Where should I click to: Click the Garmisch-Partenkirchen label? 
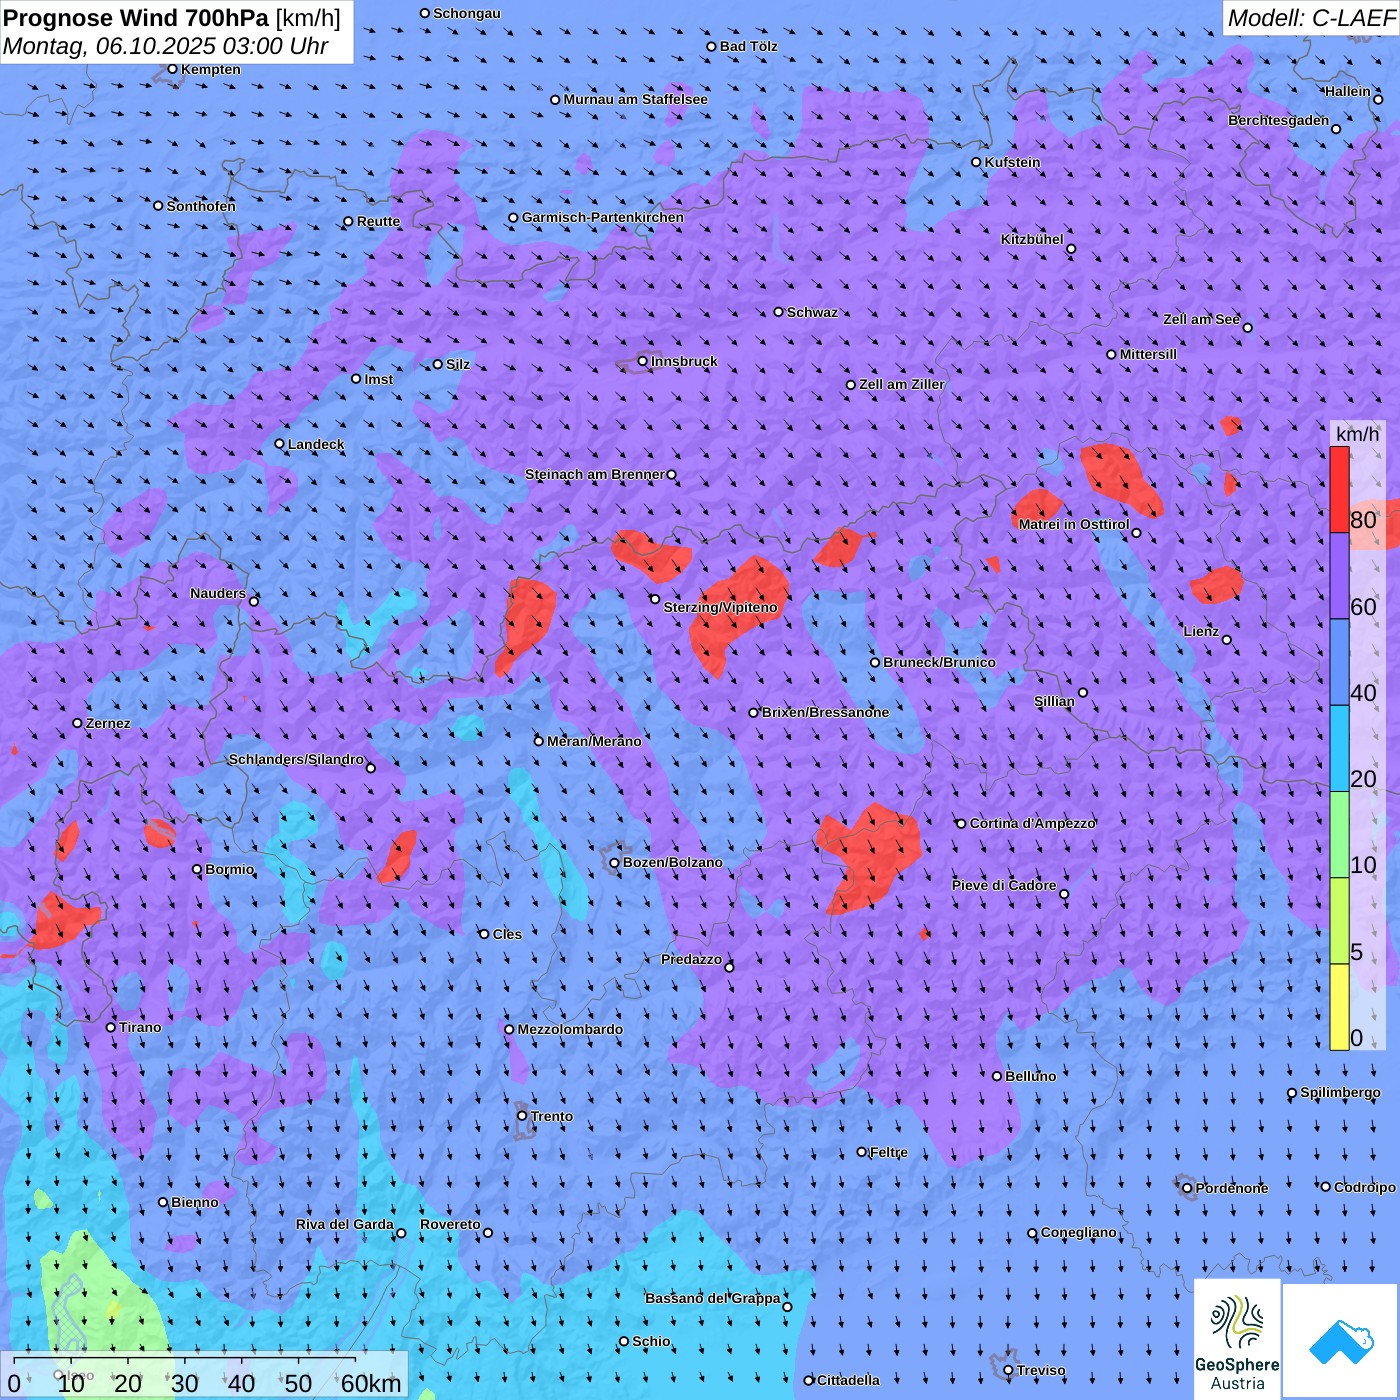pyautogui.click(x=603, y=217)
